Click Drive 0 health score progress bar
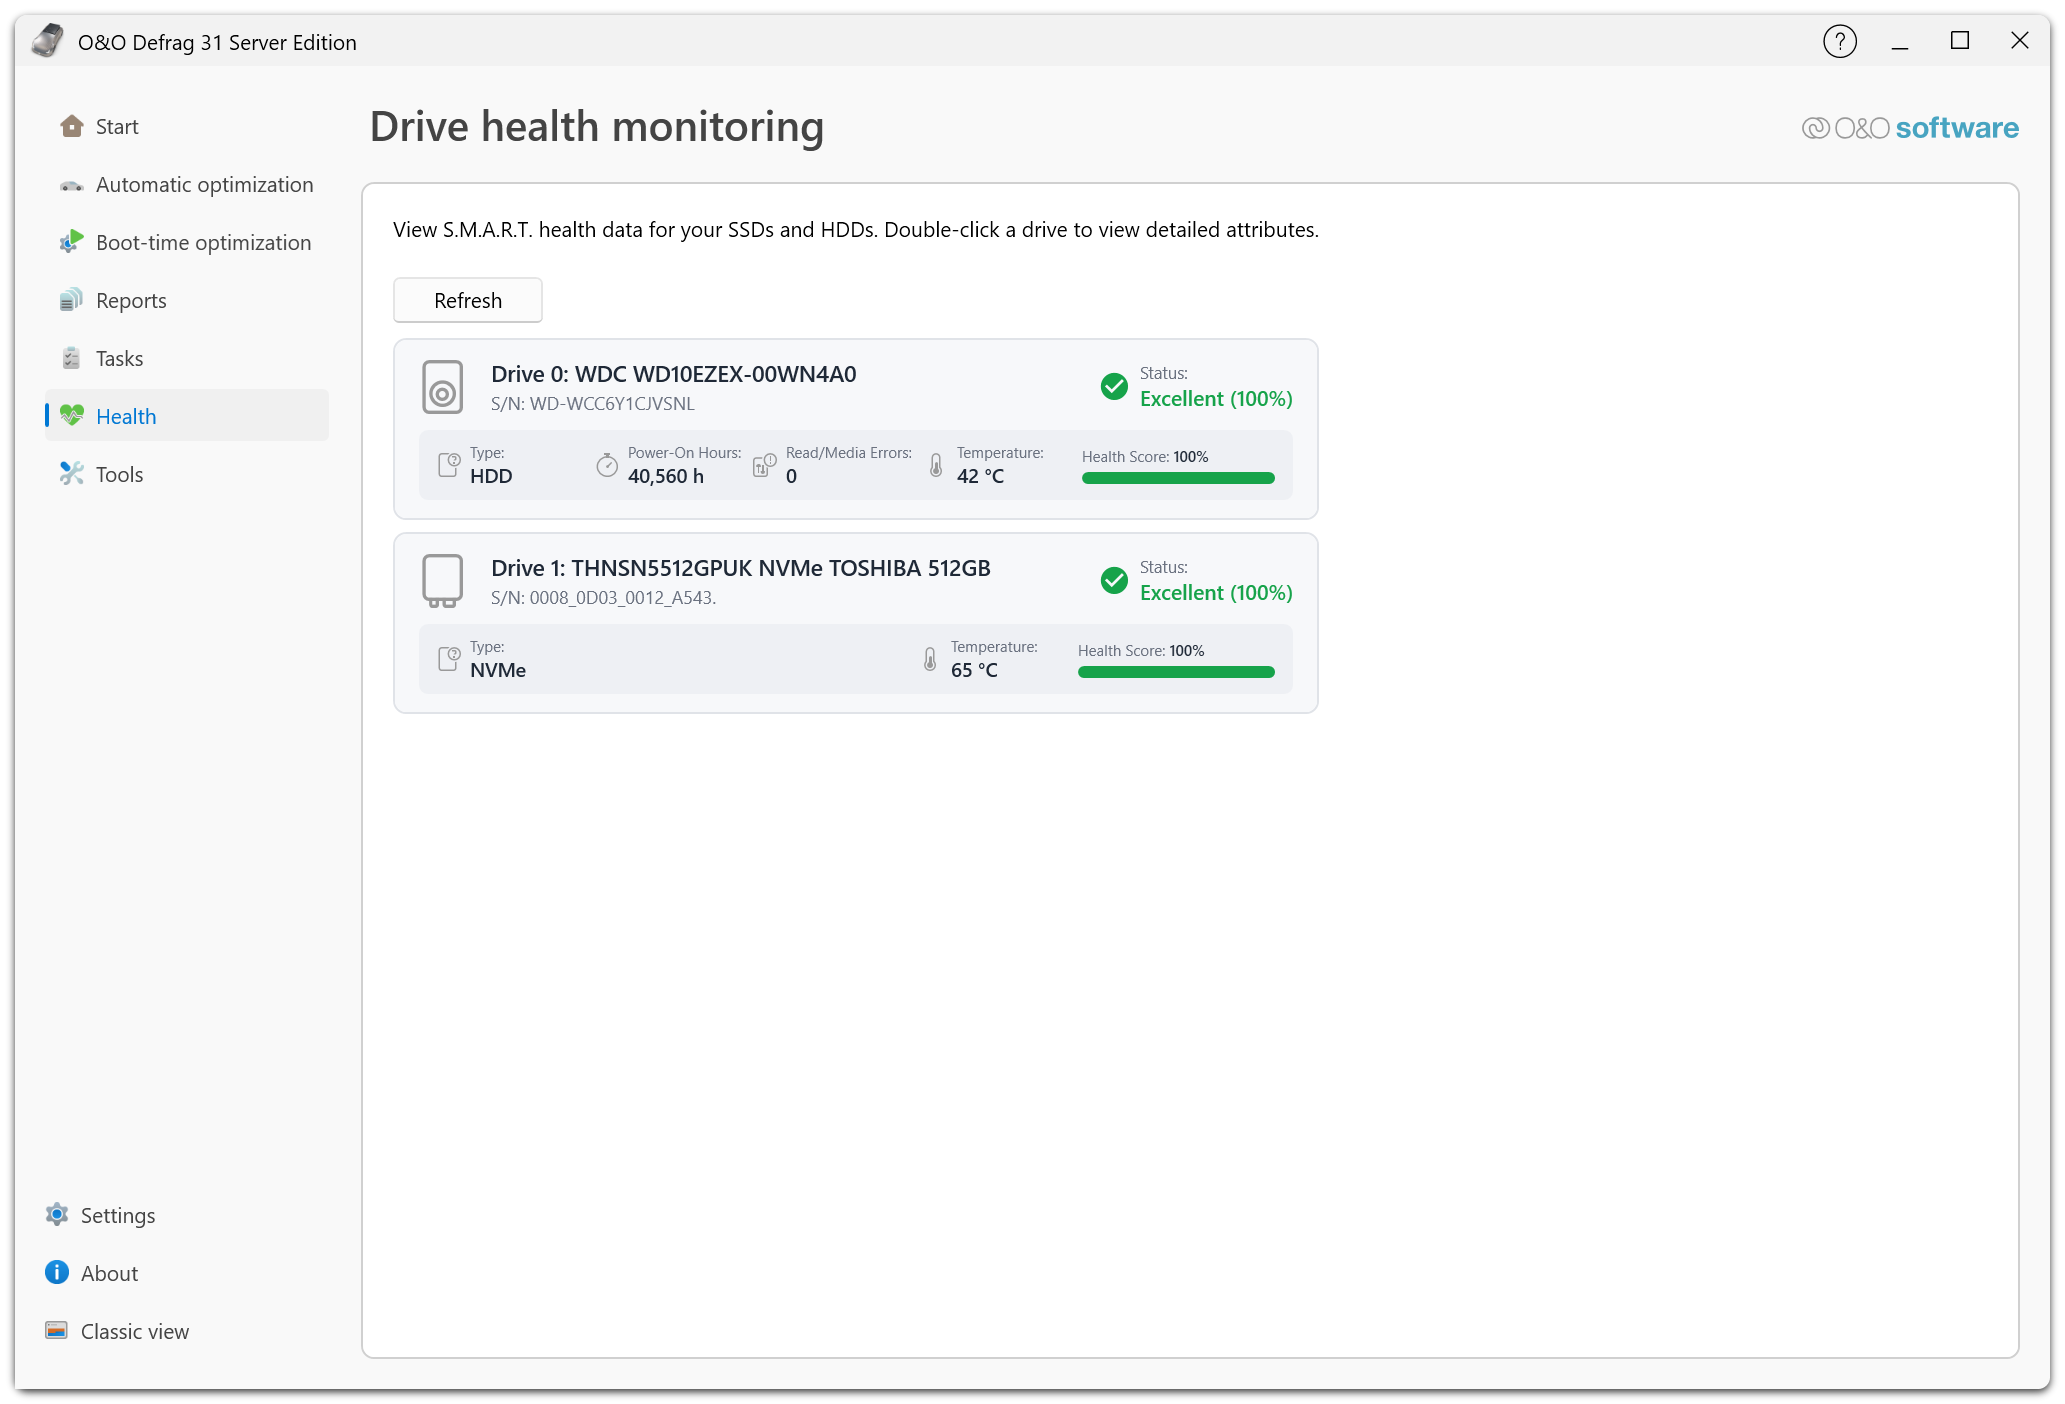The height and width of the screenshot is (1404, 2065). (1178, 478)
